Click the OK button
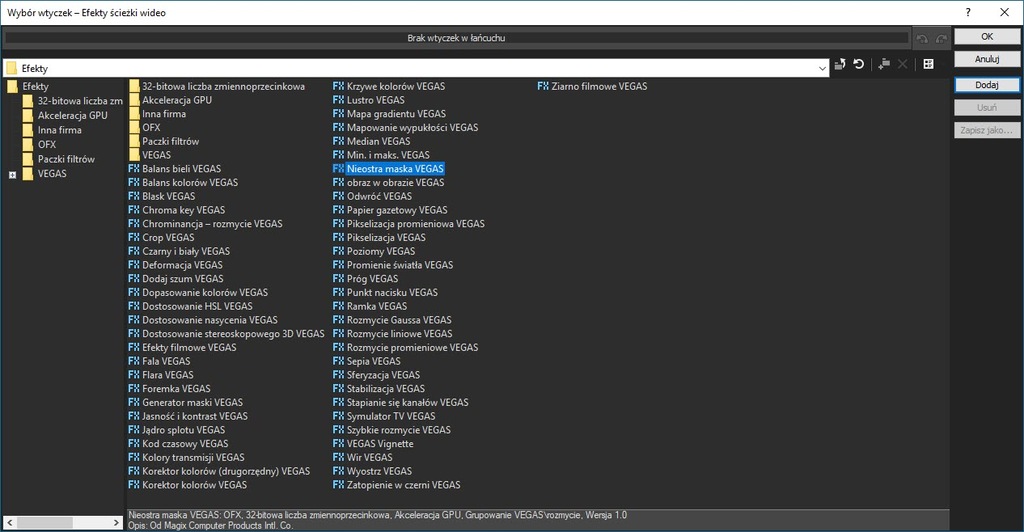Image resolution: width=1024 pixels, height=532 pixels. (x=987, y=37)
